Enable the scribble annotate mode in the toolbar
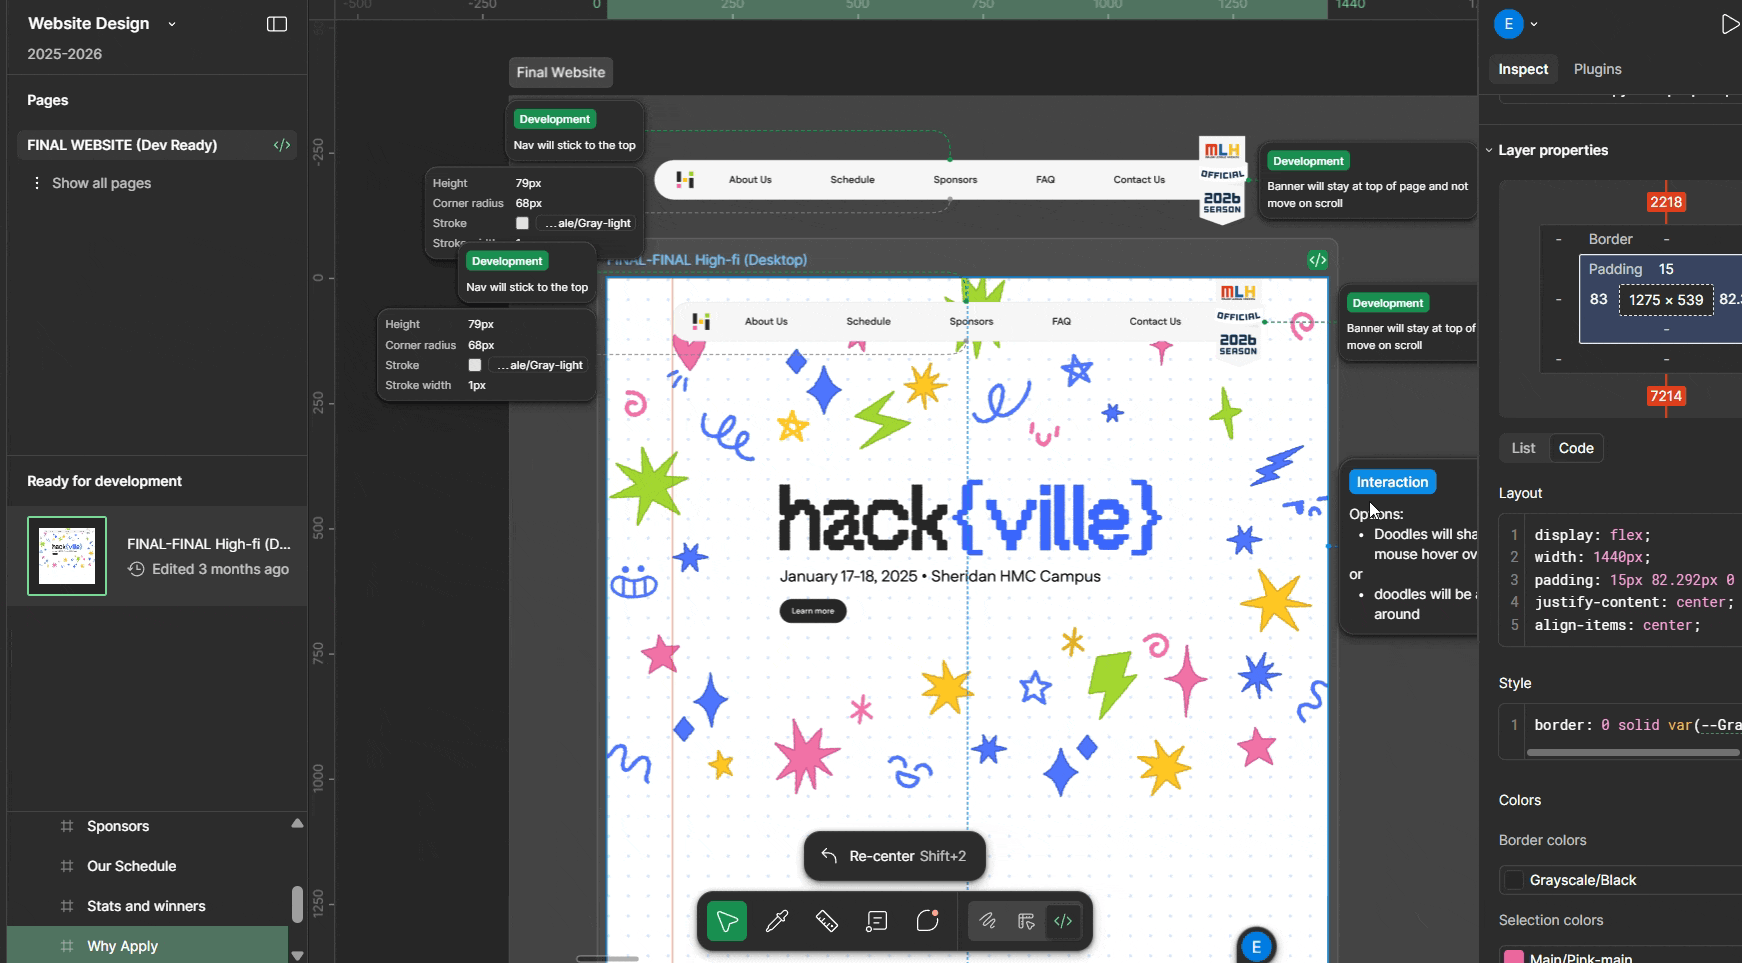 (989, 921)
